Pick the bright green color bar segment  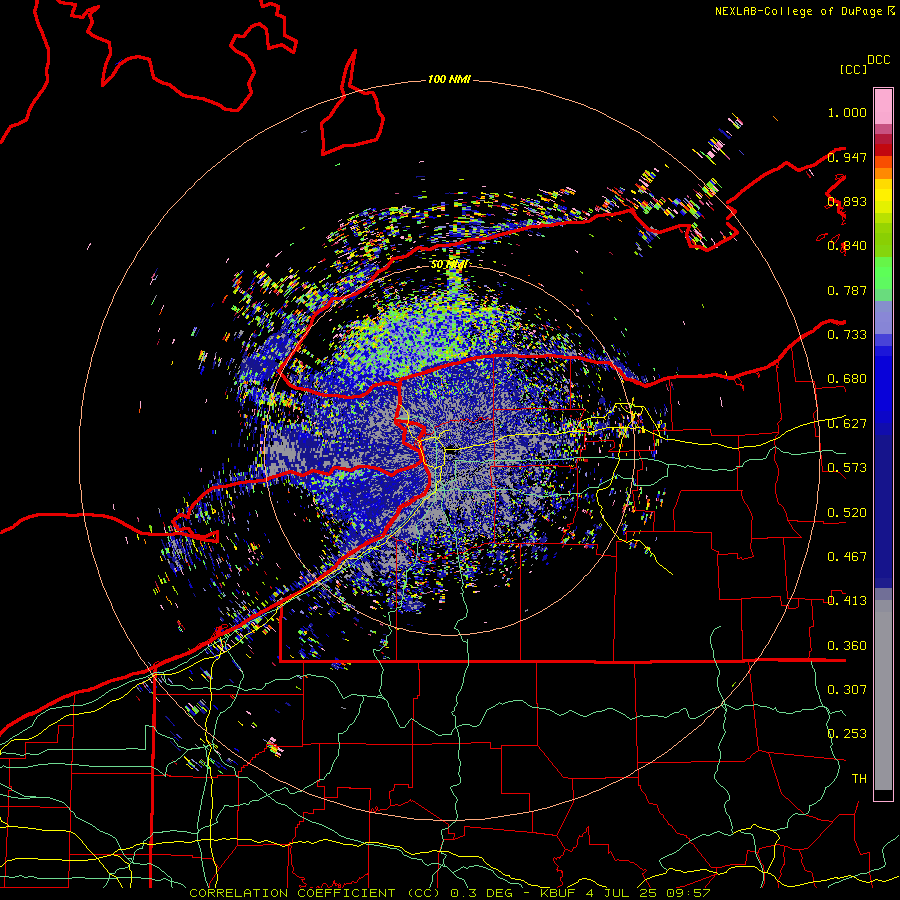point(883,273)
